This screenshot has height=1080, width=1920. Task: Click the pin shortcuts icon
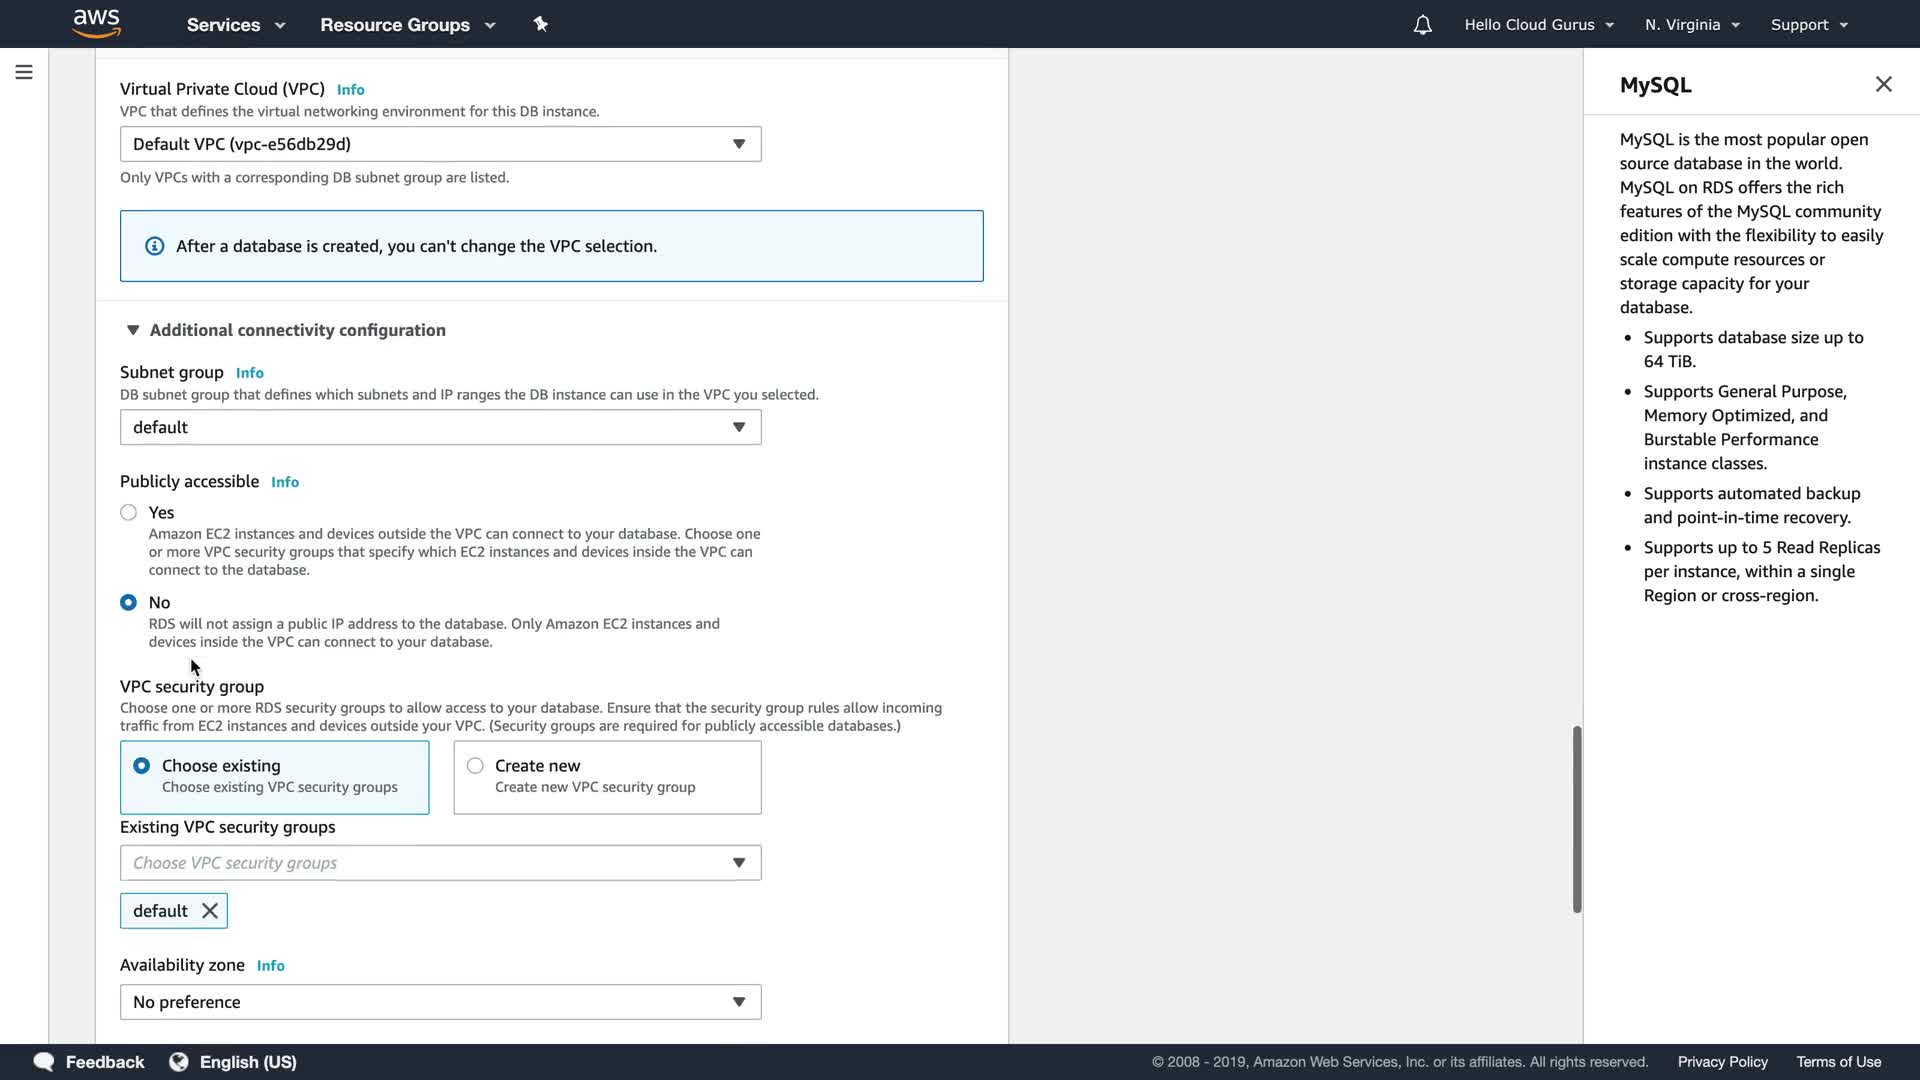[x=541, y=24]
